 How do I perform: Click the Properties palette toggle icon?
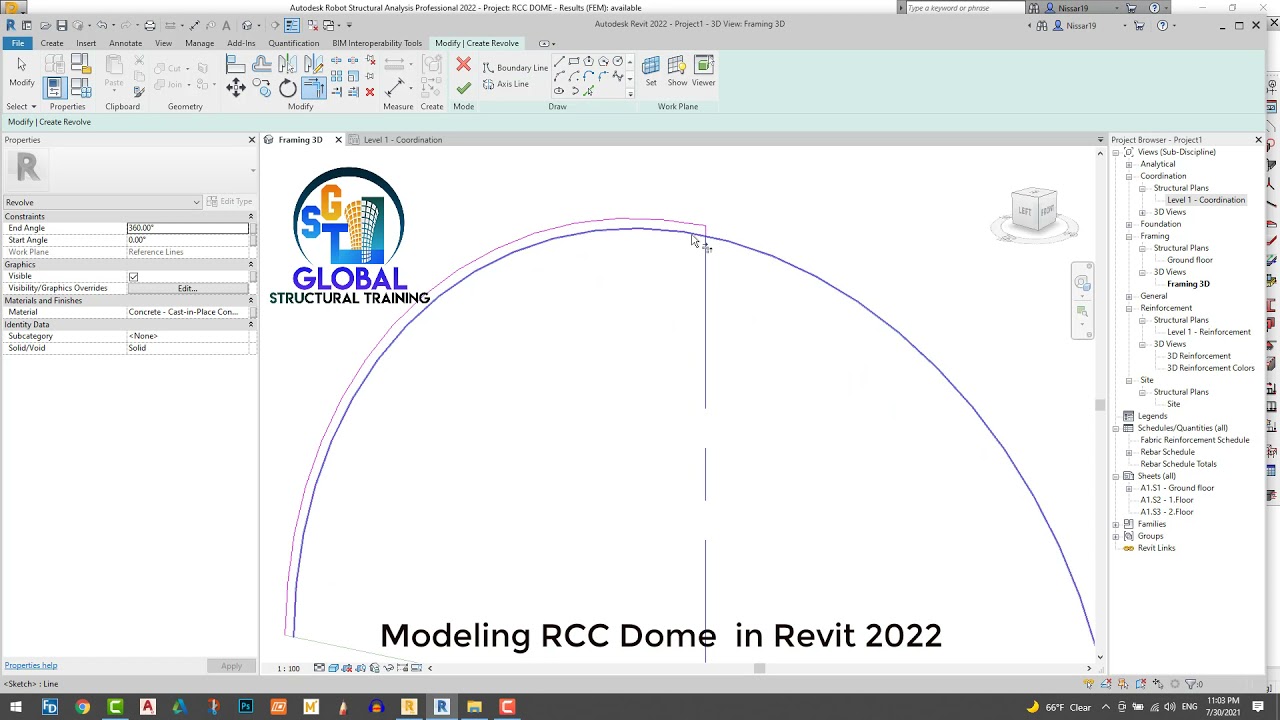[54, 88]
